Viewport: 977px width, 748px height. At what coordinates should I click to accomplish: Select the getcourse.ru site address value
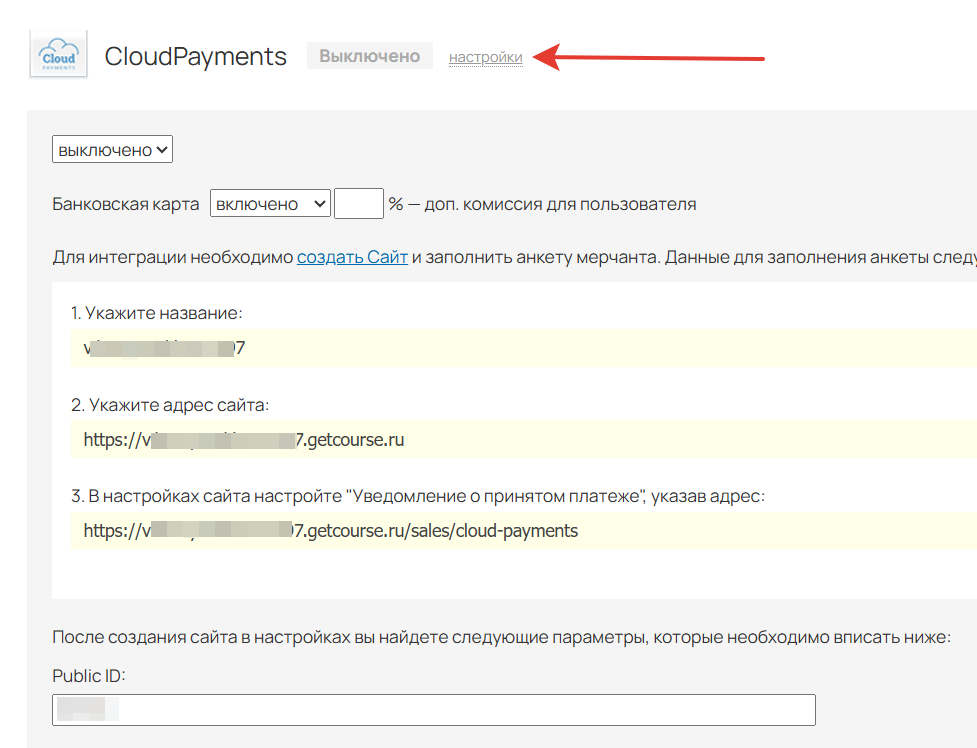point(244,440)
